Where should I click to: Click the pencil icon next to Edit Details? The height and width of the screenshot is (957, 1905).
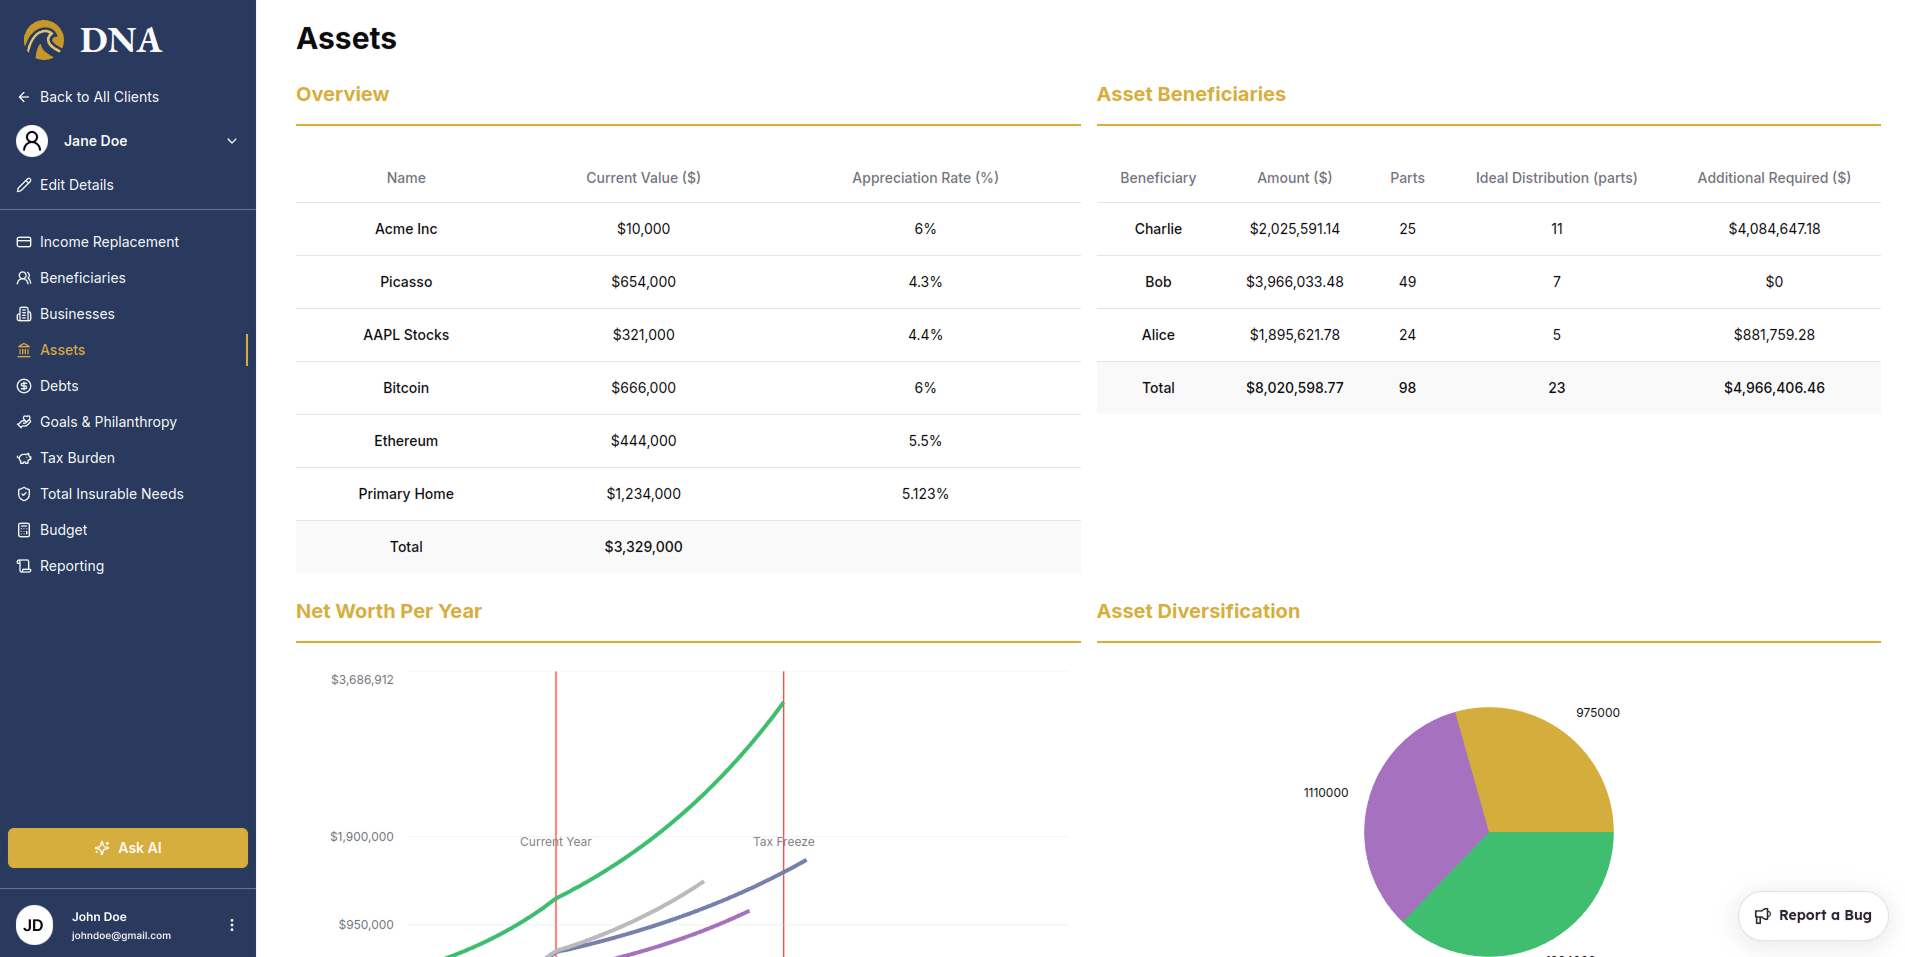tap(24, 185)
